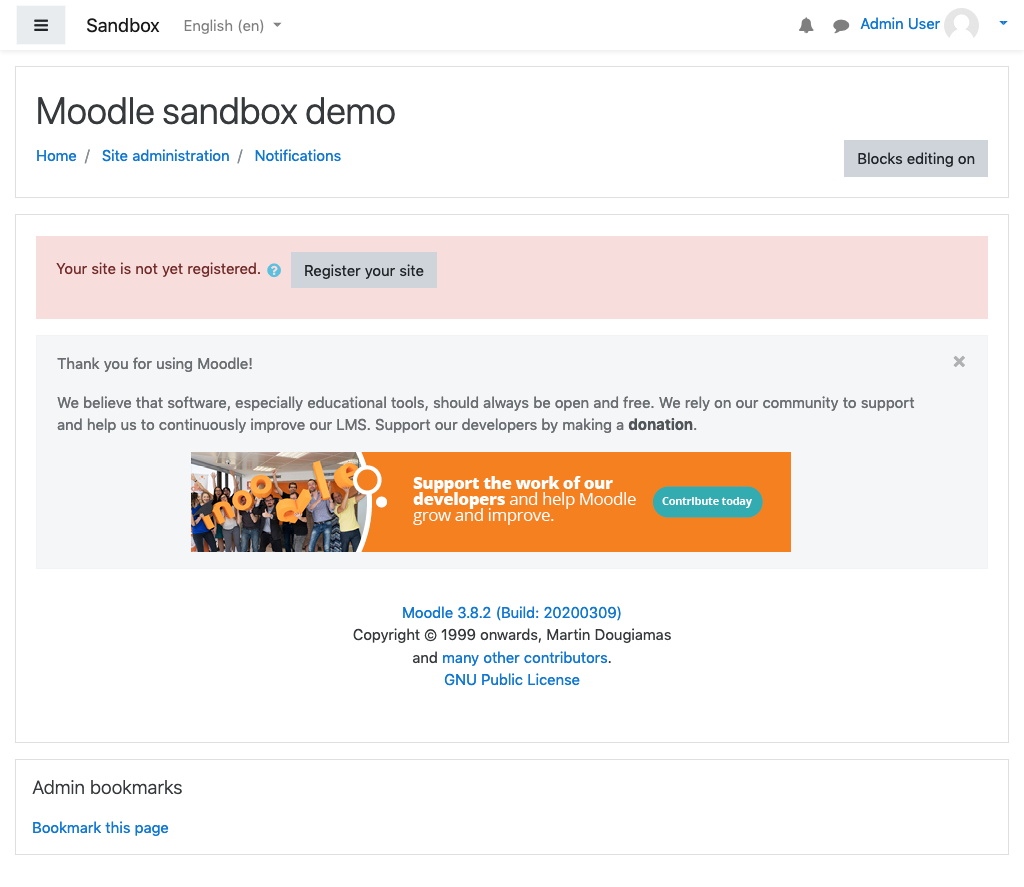Dismiss the Thank you for using Moodle notice

[x=959, y=362]
